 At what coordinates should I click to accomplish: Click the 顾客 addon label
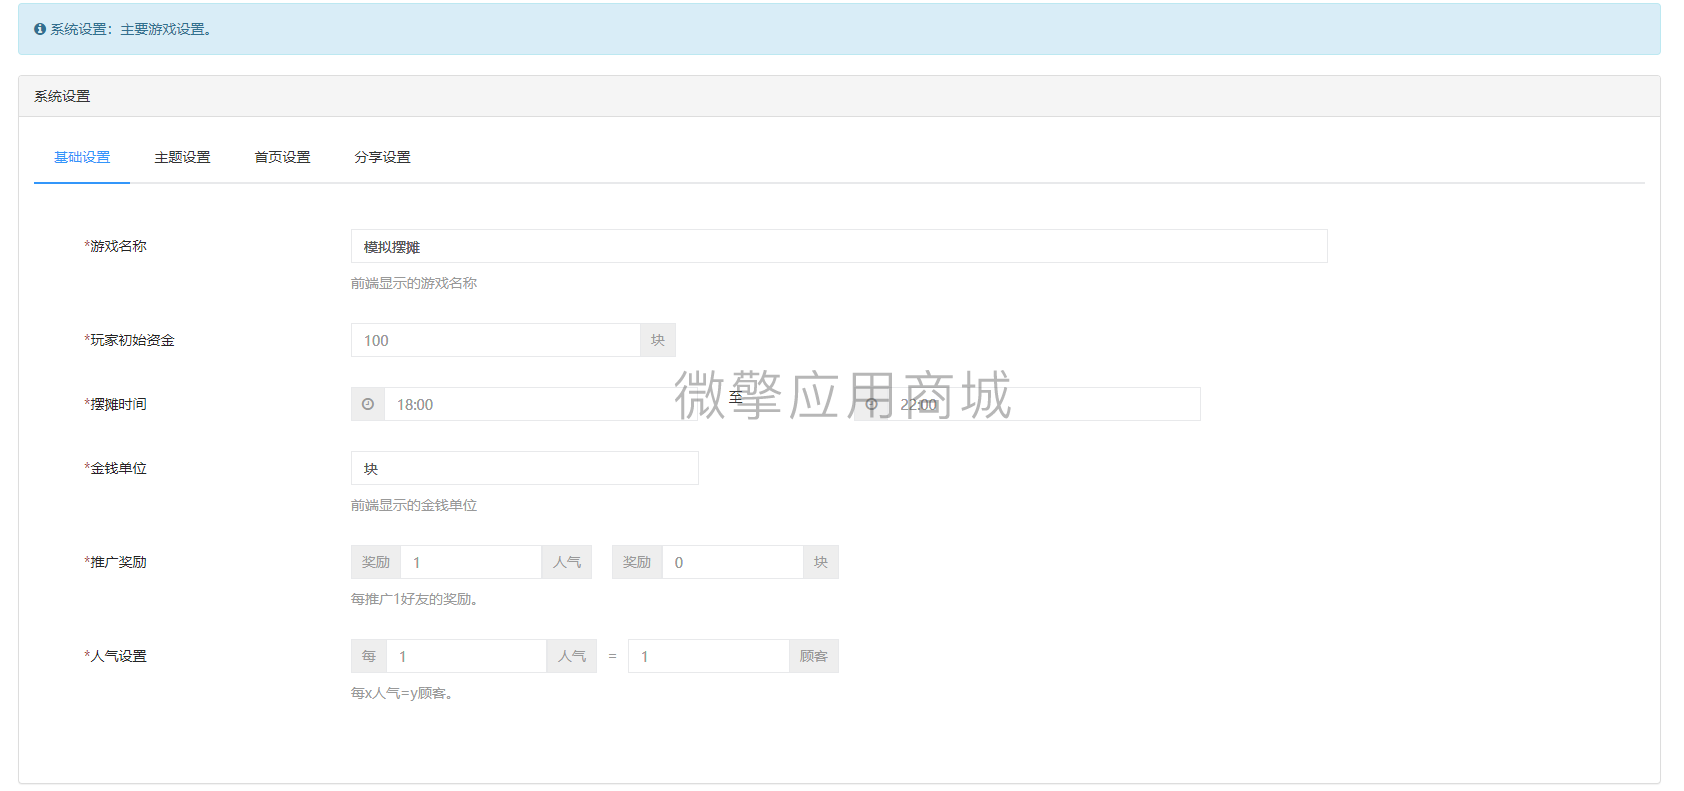click(814, 656)
